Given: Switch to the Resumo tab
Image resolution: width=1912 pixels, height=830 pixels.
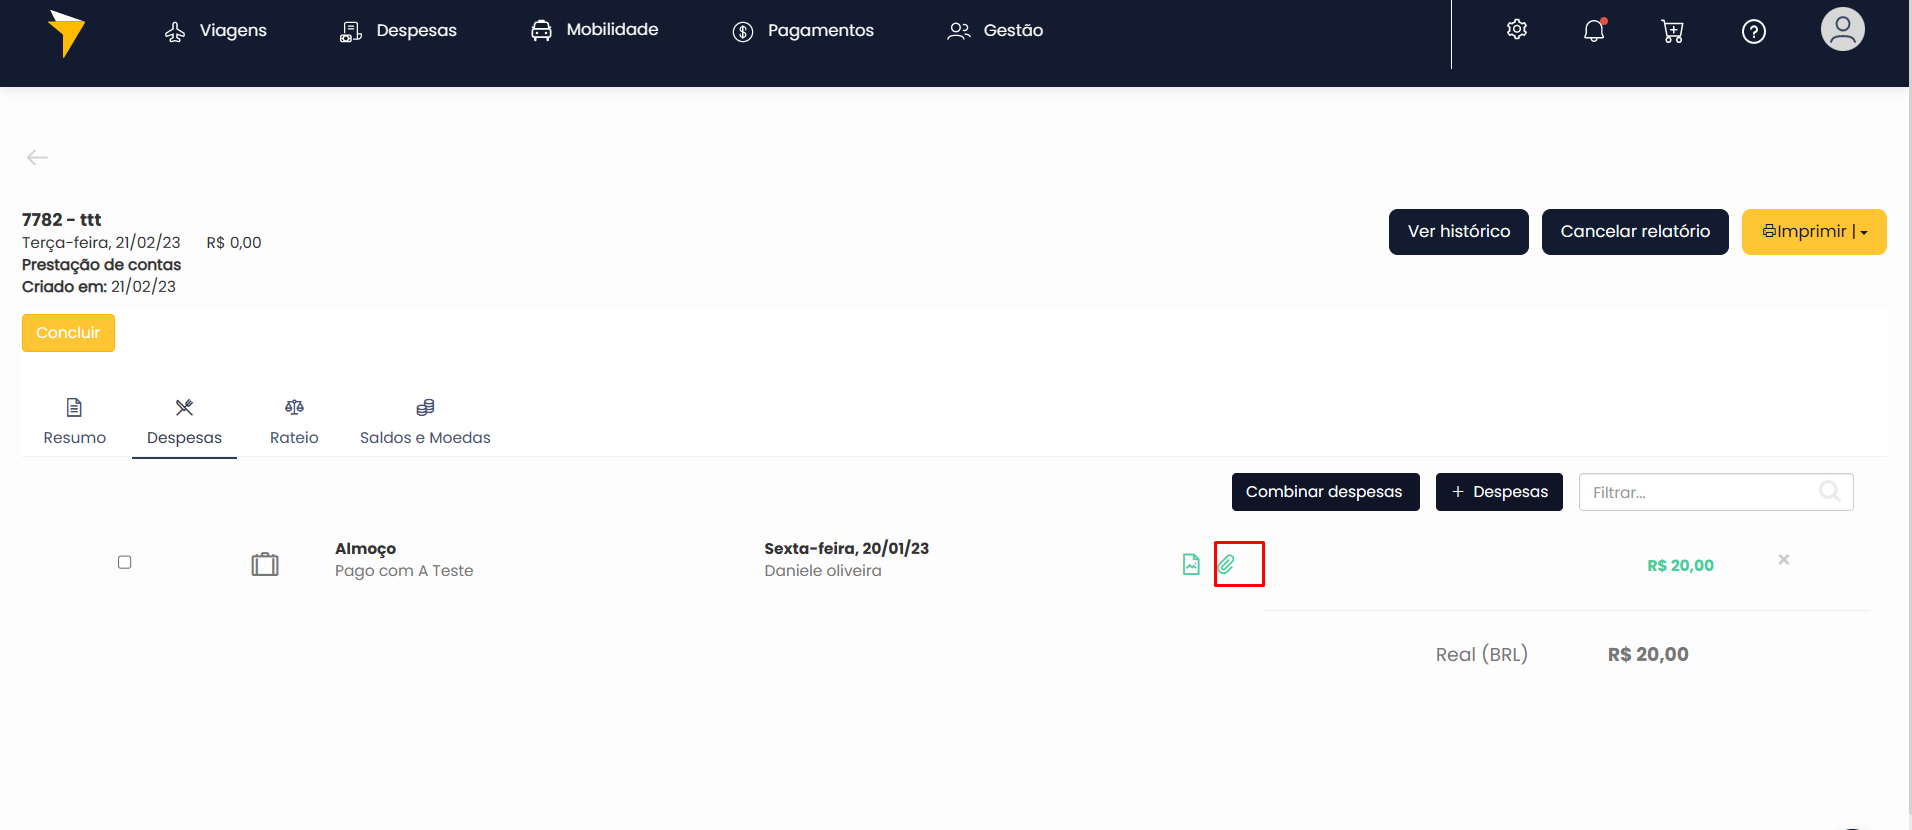Looking at the screenshot, I should tap(75, 422).
